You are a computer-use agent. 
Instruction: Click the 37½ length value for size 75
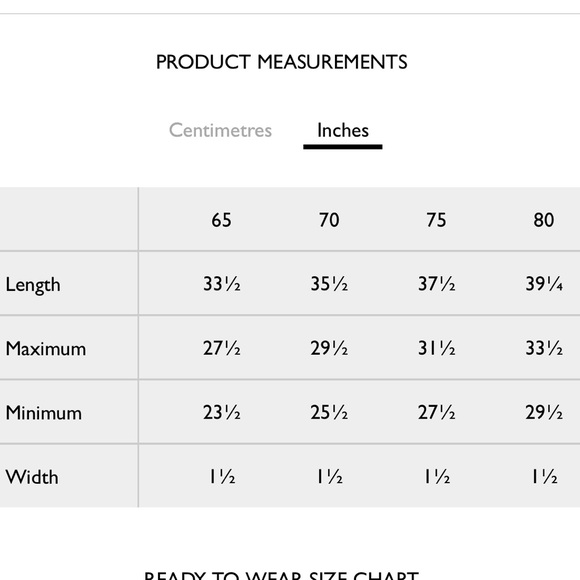[x=436, y=284]
